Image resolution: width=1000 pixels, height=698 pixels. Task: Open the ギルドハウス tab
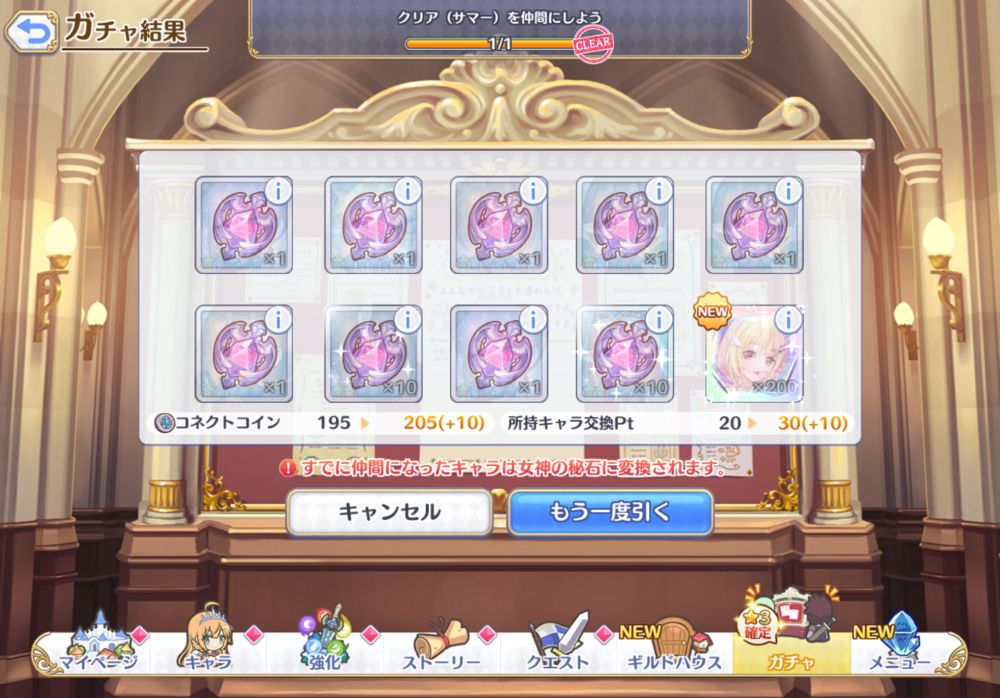click(675, 646)
